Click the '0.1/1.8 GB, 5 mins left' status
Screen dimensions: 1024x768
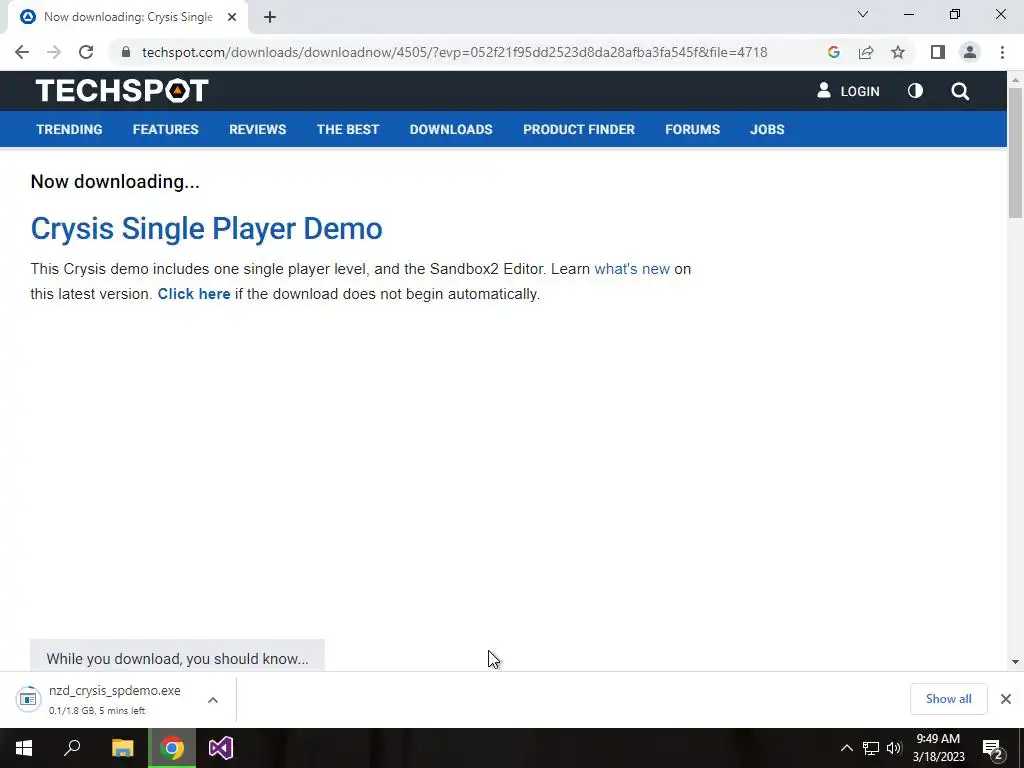coord(97,711)
